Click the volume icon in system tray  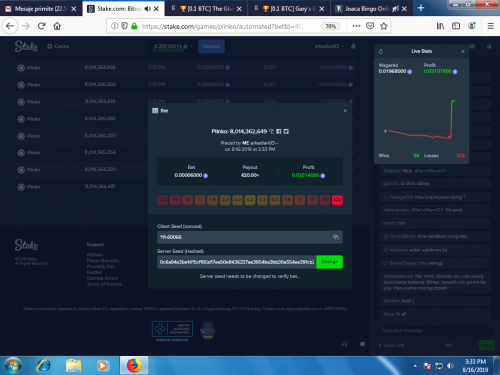(450, 366)
